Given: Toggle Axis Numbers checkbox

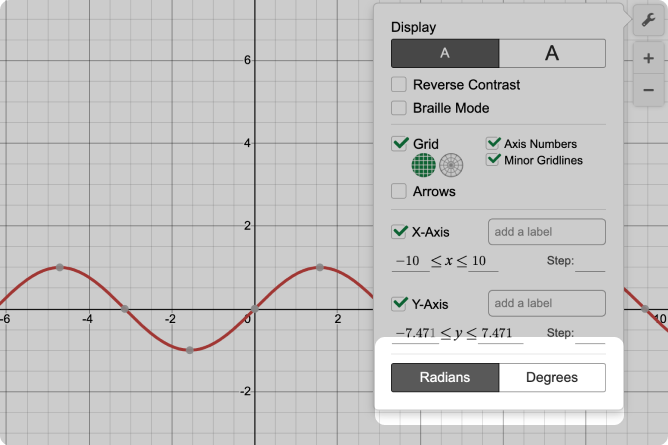Looking at the screenshot, I should point(493,144).
